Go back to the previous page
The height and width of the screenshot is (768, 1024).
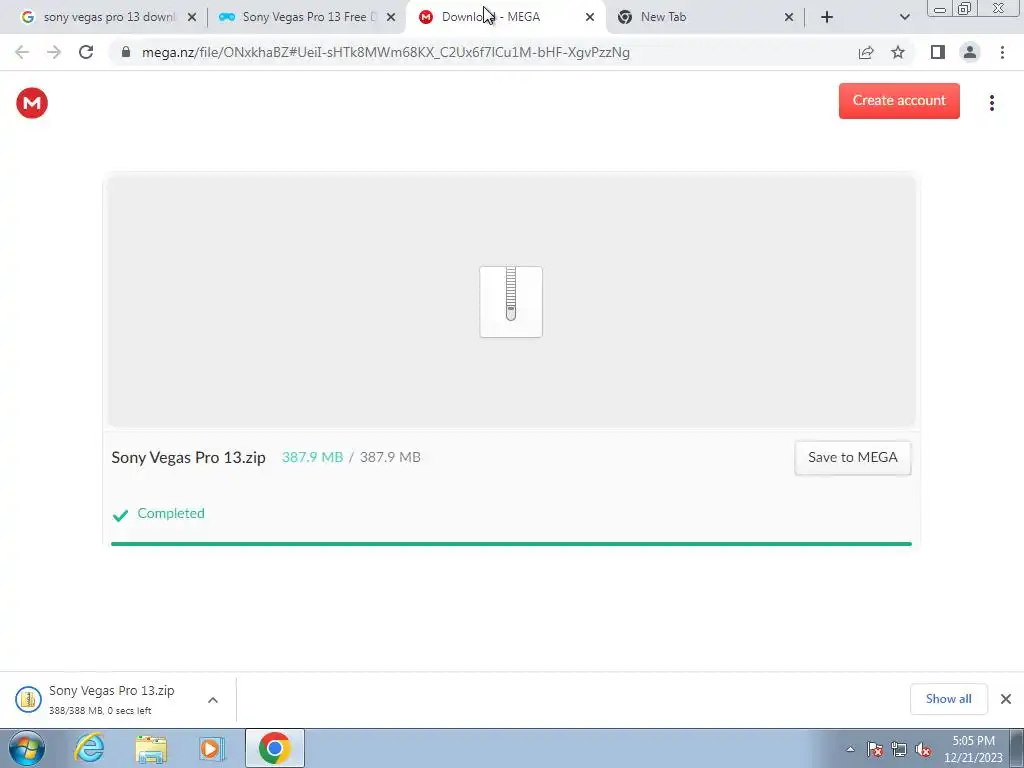pyautogui.click(x=22, y=52)
